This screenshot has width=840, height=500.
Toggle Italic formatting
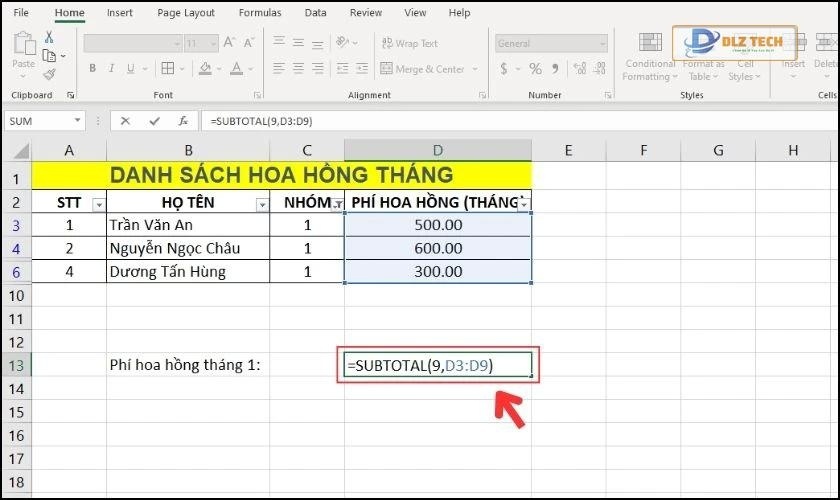(x=114, y=69)
